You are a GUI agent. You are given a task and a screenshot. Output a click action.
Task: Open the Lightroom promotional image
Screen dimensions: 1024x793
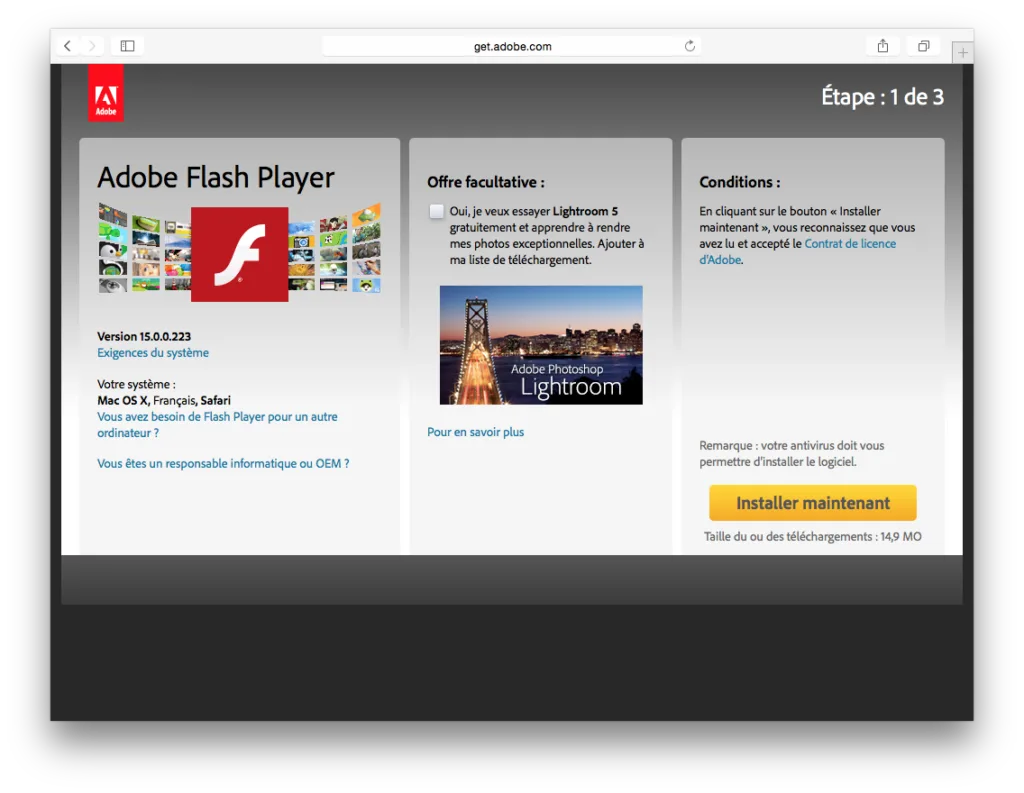tap(541, 345)
